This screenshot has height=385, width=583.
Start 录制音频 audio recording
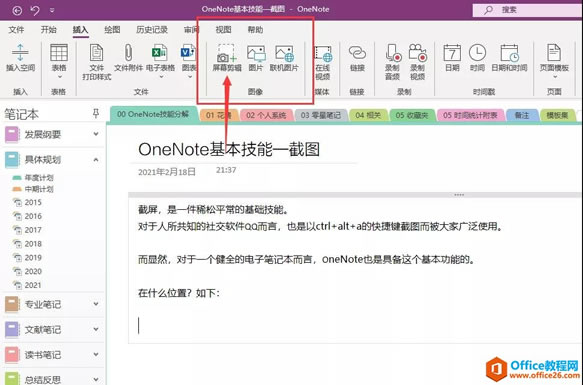392,62
